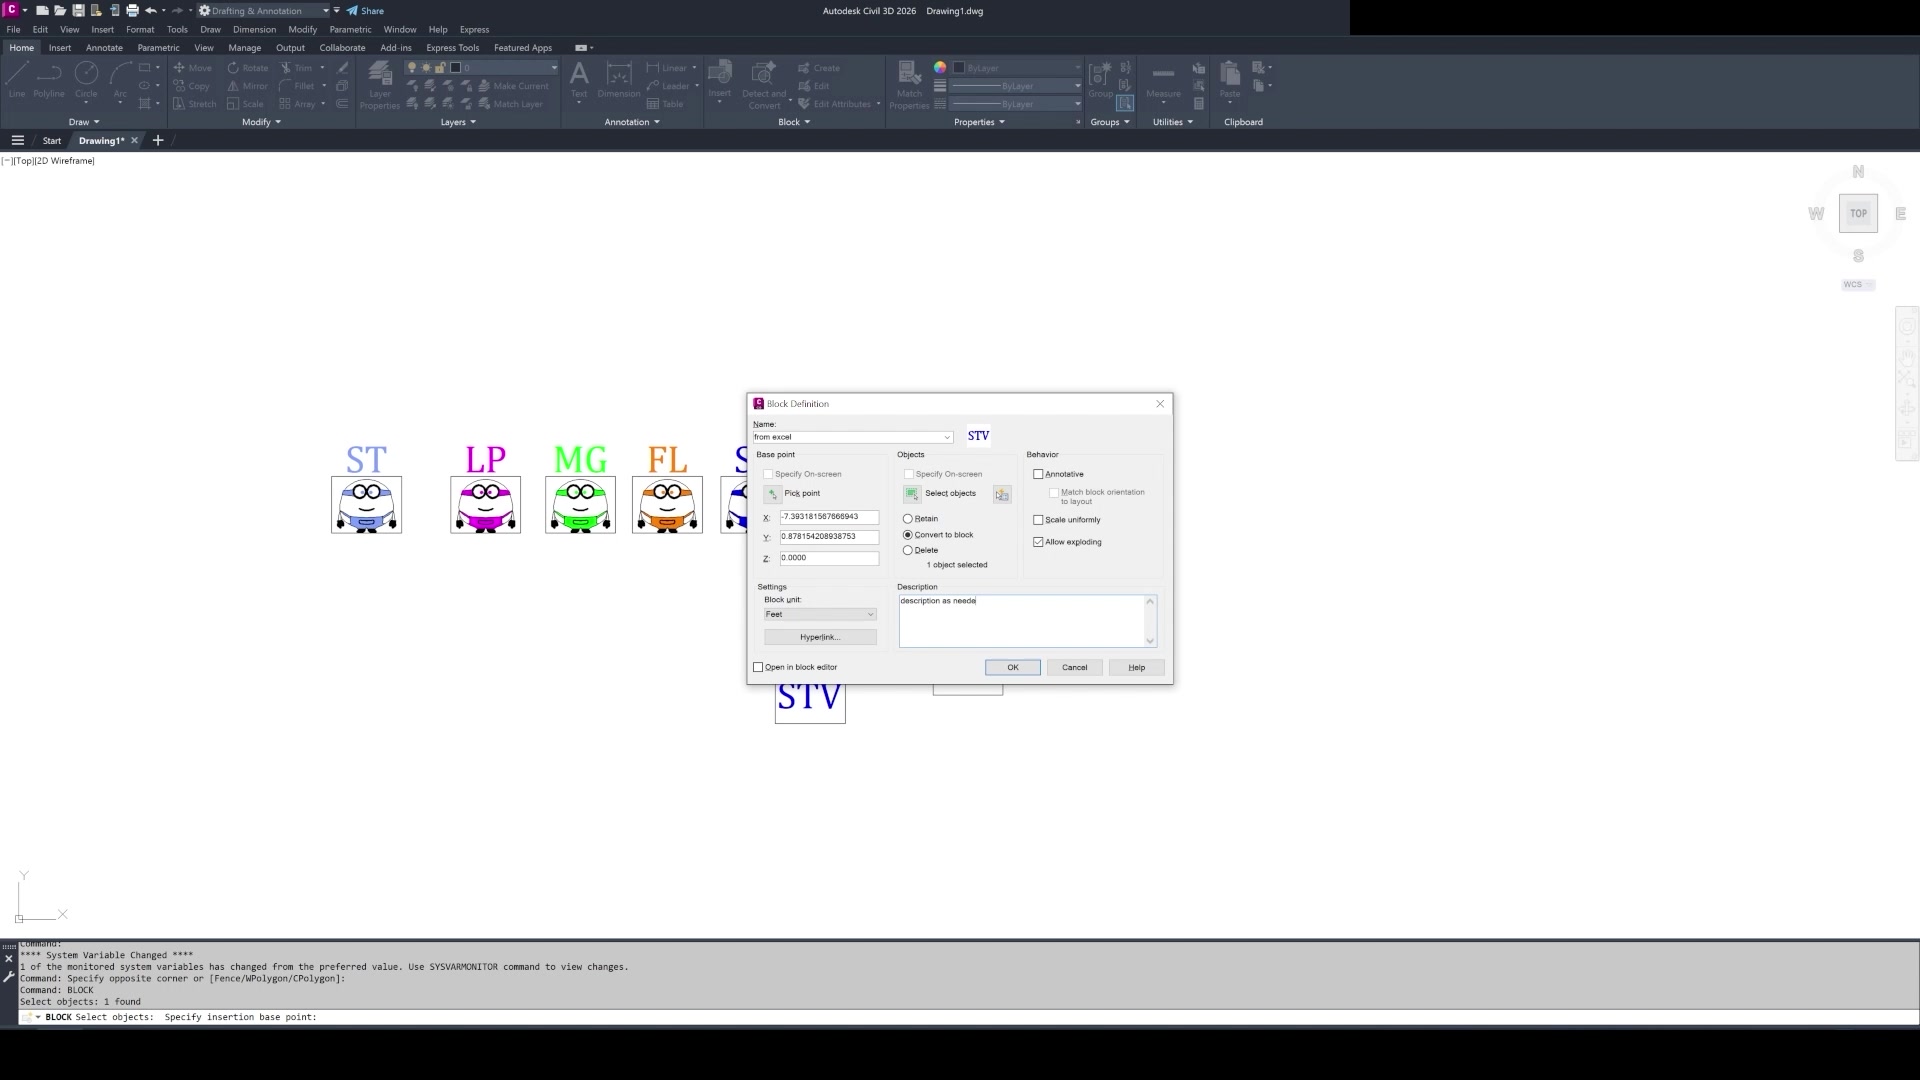
Task: Select the Retain radio option
Action: [908, 519]
